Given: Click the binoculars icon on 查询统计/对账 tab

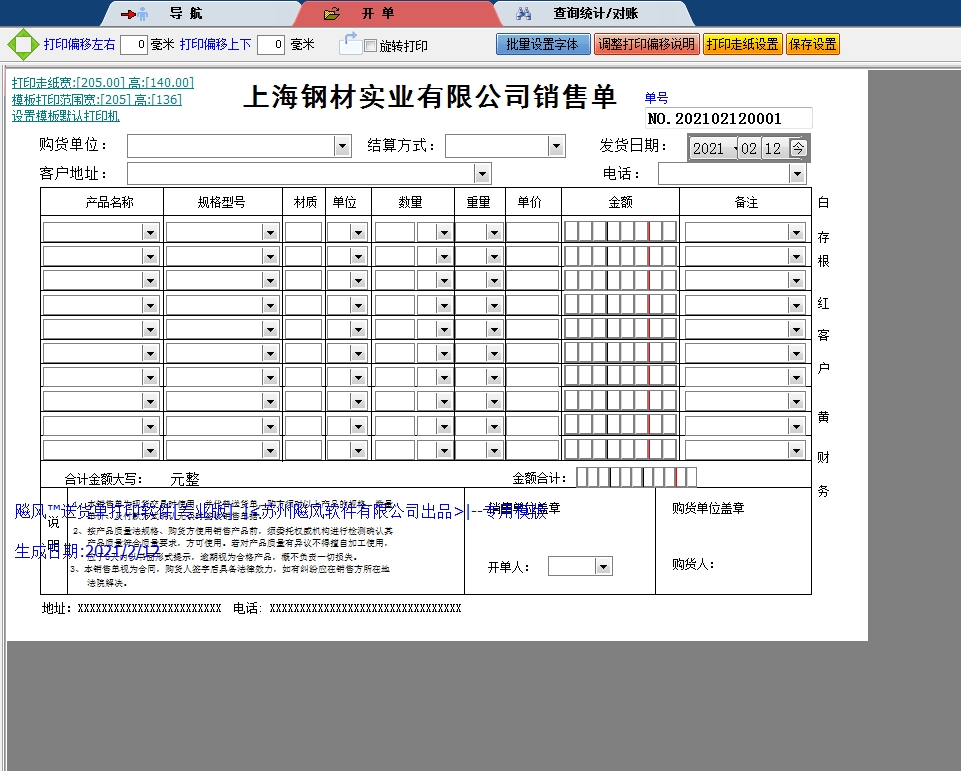Looking at the screenshot, I should click(x=524, y=13).
